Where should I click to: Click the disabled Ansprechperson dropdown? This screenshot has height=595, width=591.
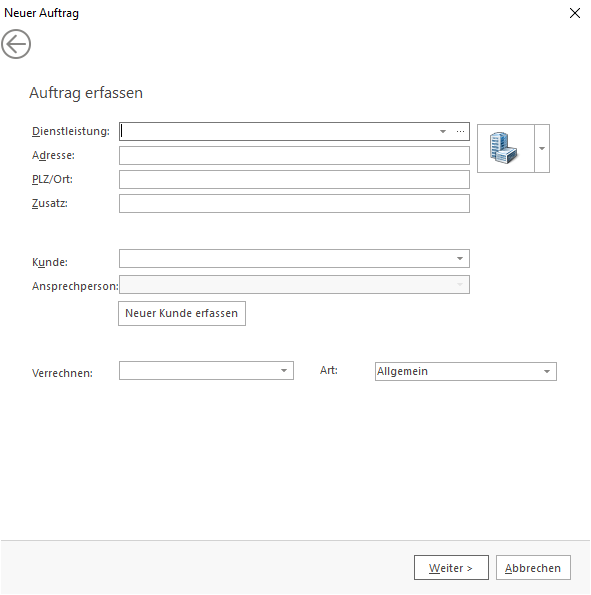point(294,285)
